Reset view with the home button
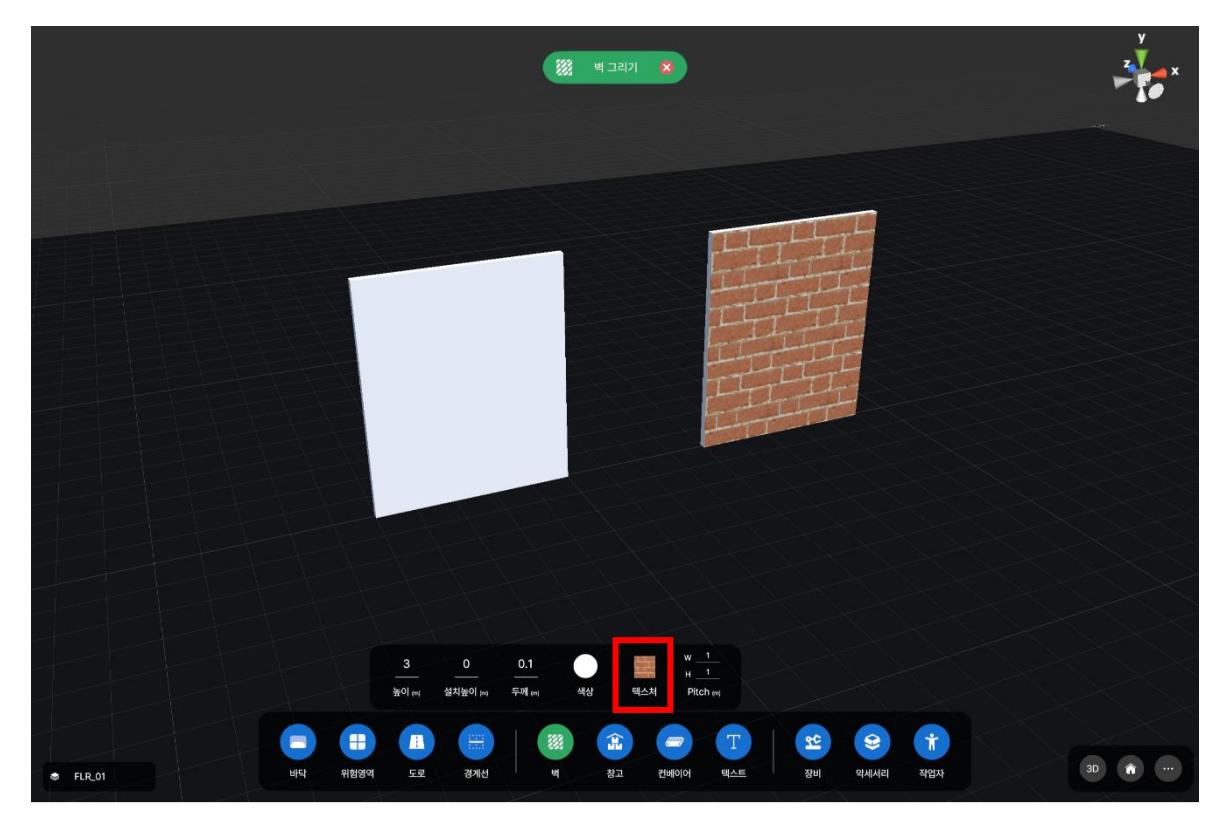 (x=1130, y=768)
